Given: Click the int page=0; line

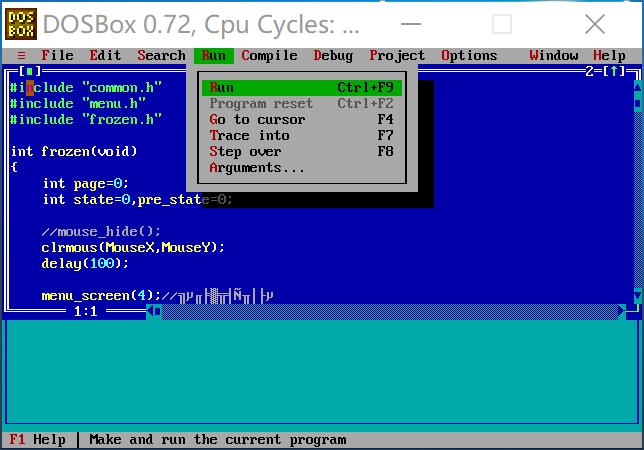Looking at the screenshot, I should coord(85,184).
